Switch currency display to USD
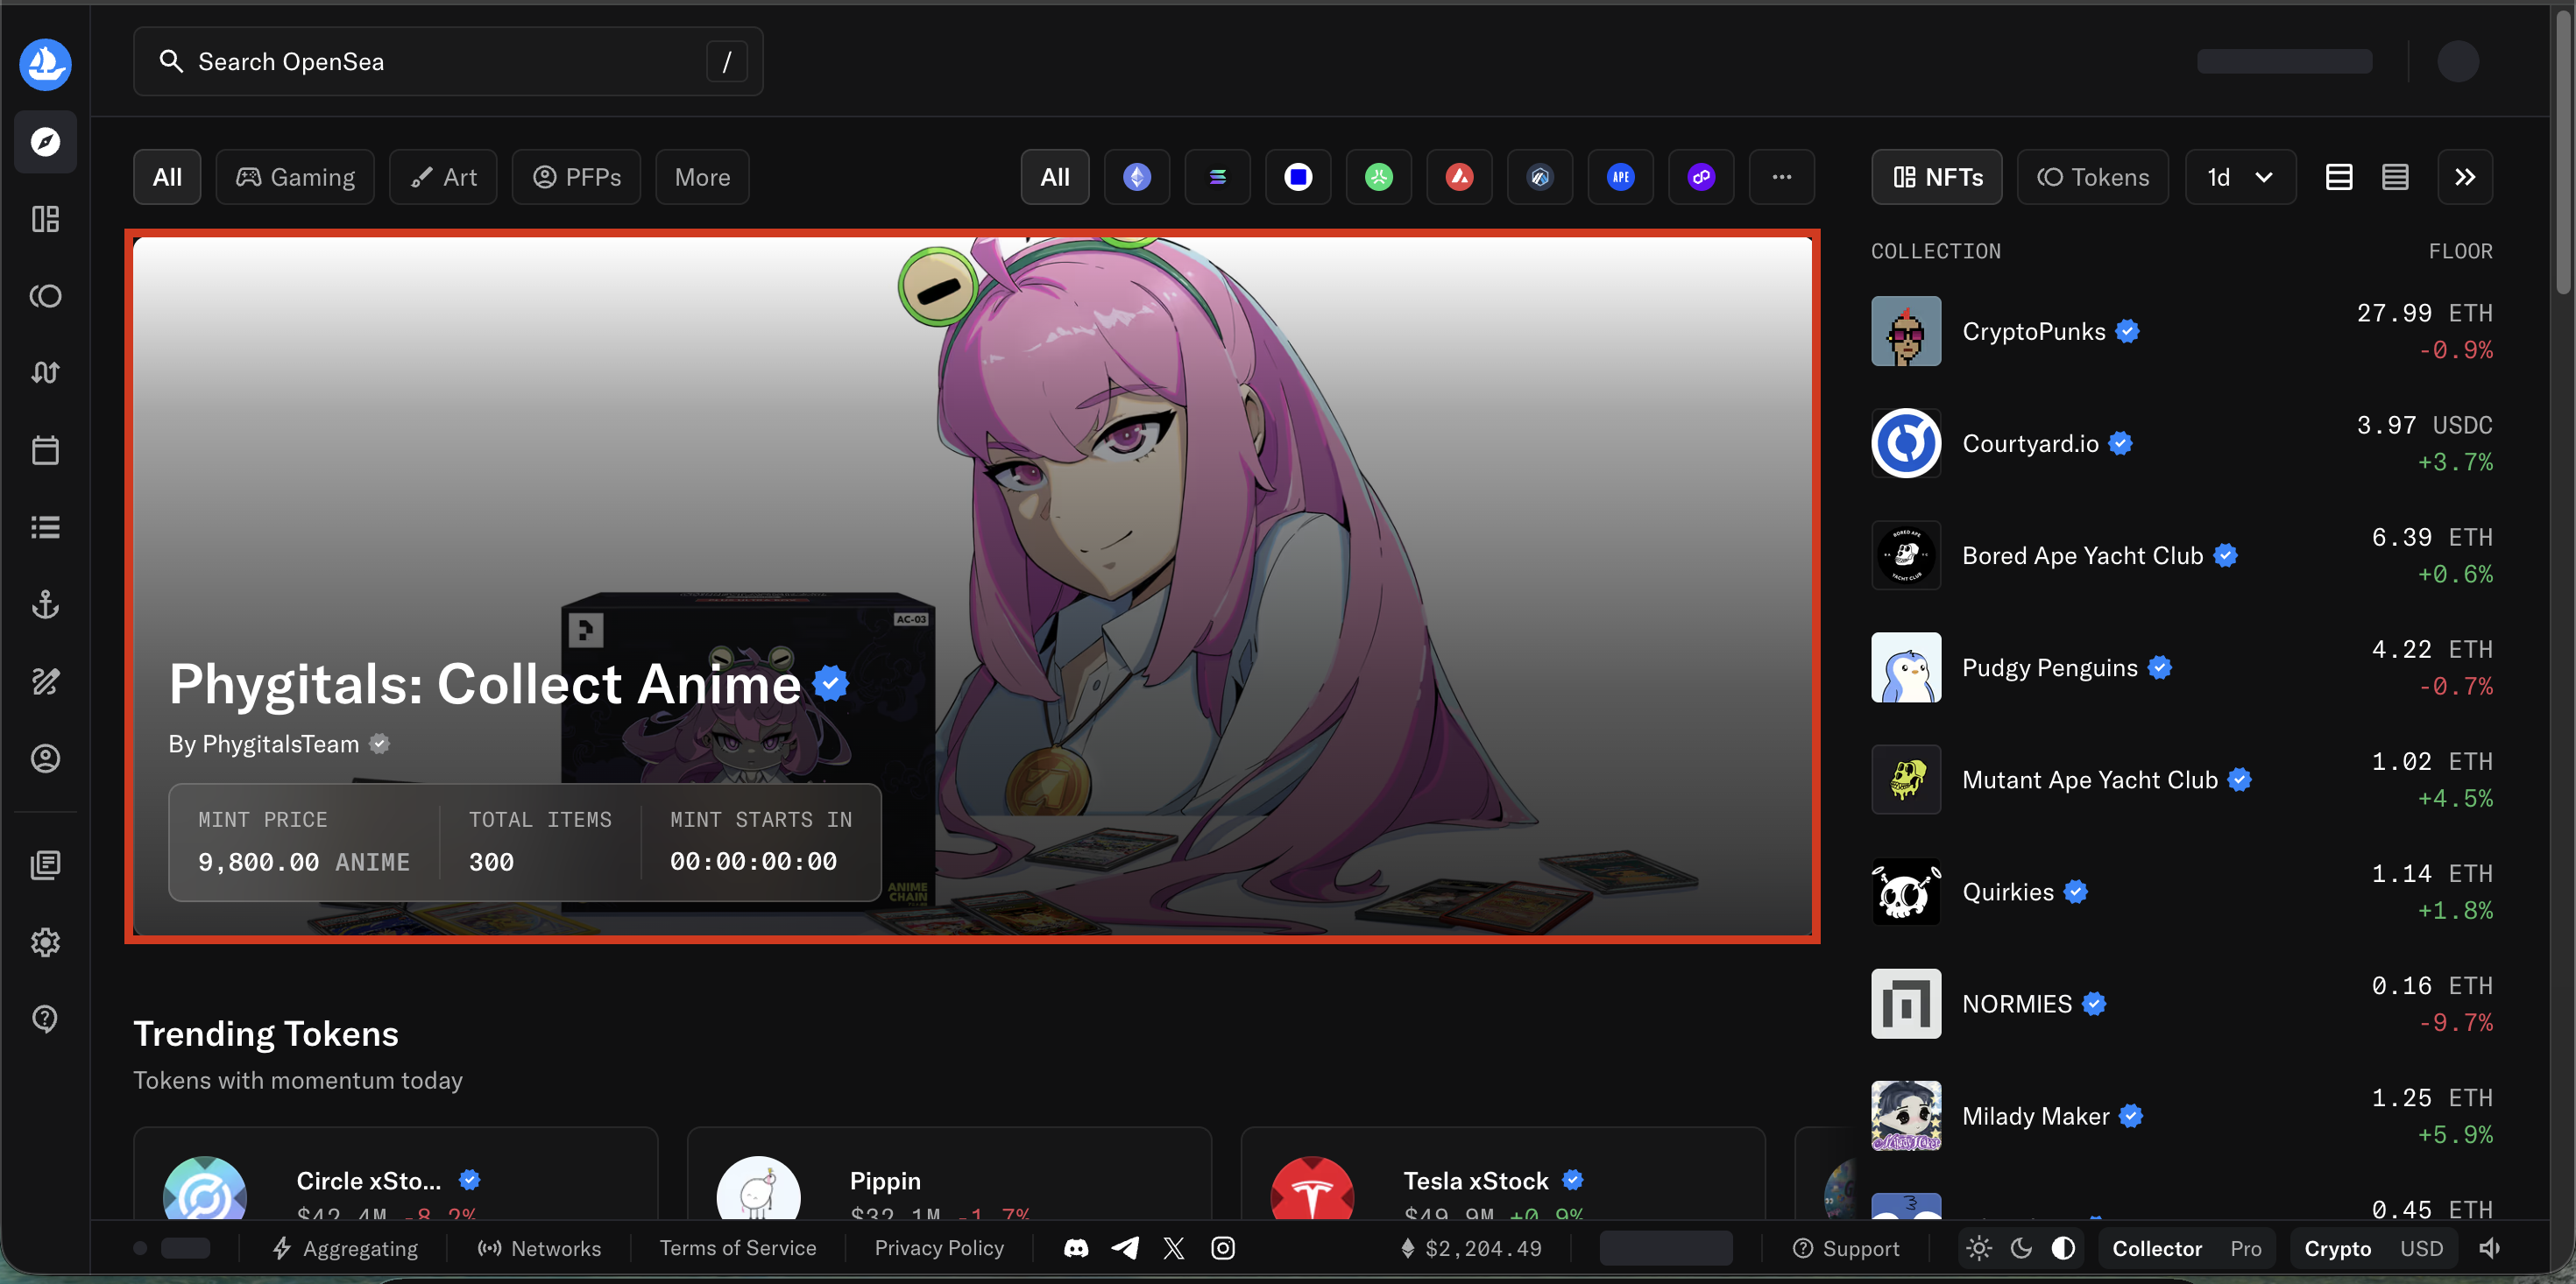The image size is (2576, 1284). click(2421, 1248)
